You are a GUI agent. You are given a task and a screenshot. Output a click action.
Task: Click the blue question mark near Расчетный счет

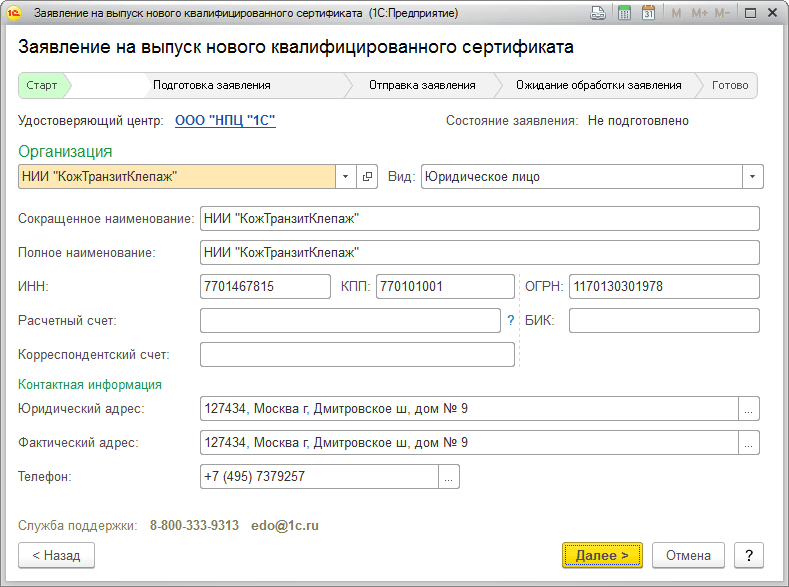(511, 320)
